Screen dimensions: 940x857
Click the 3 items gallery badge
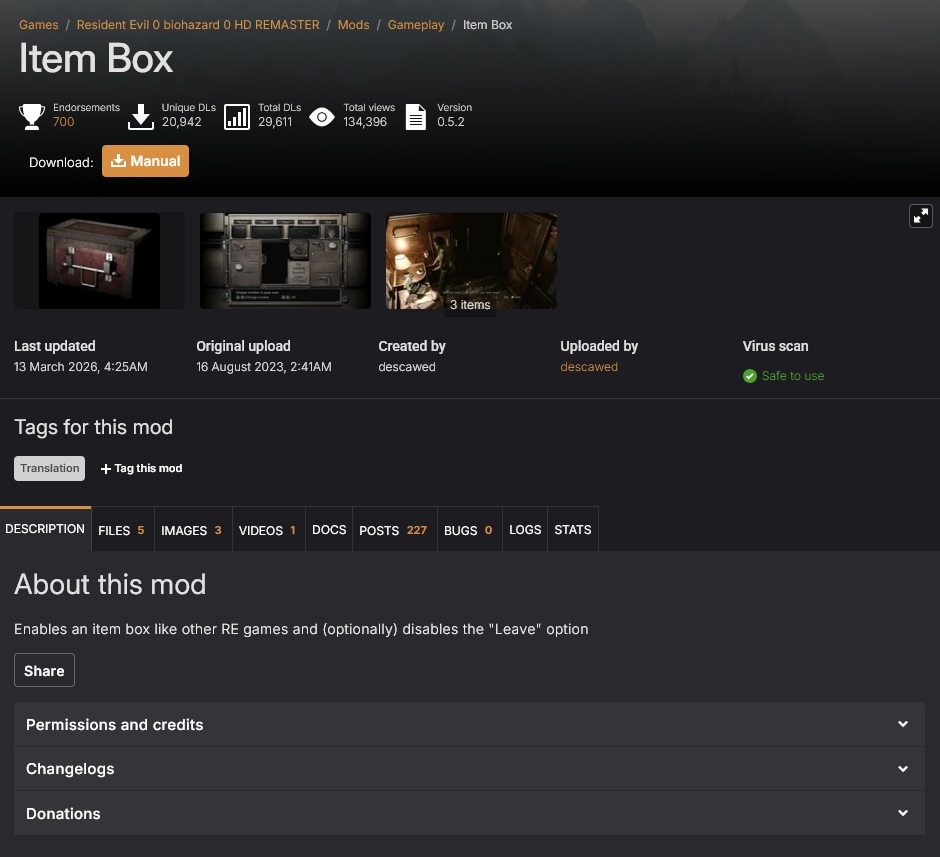pos(470,305)
